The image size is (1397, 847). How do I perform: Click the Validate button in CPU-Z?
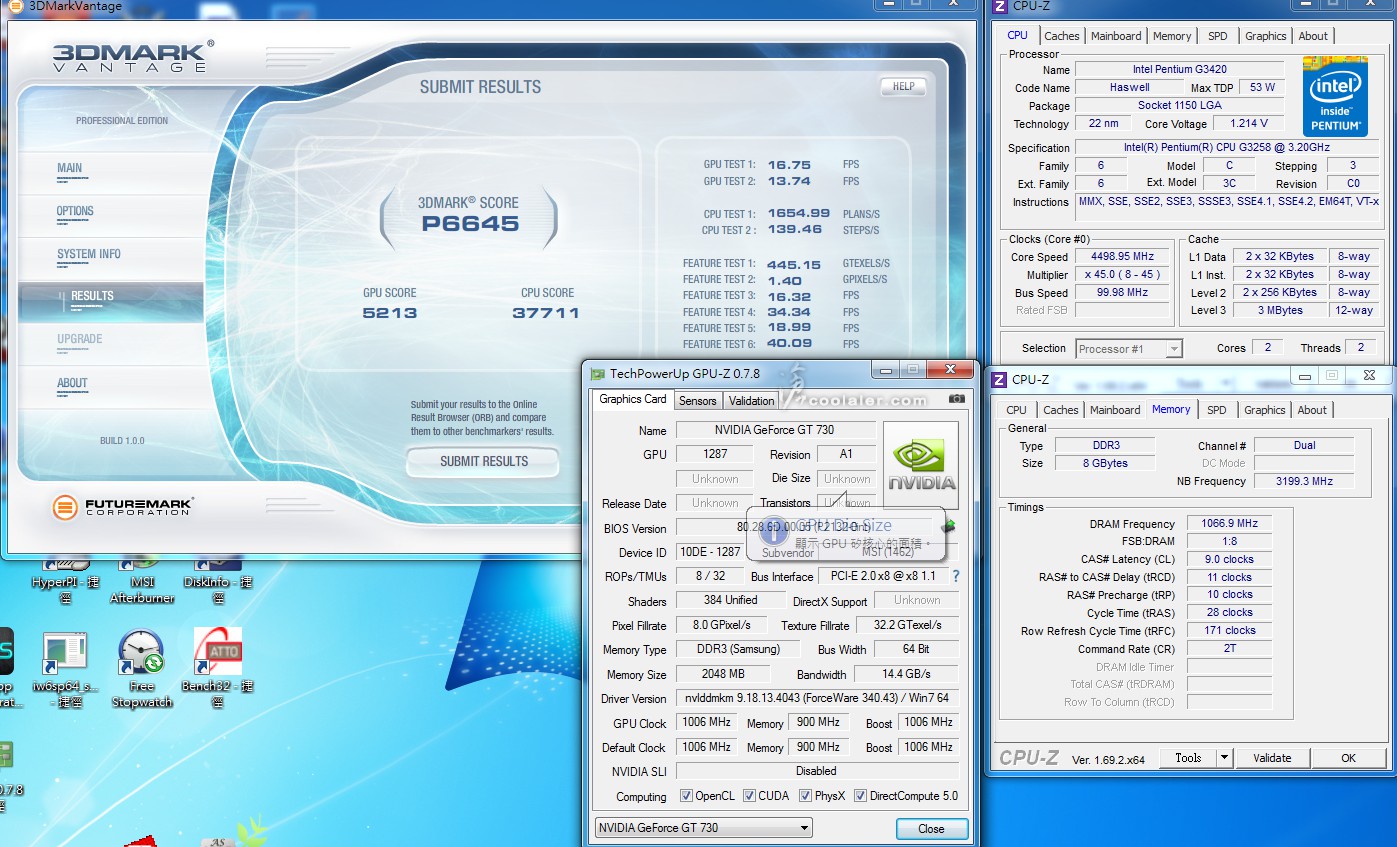[x=1272, y=758]
